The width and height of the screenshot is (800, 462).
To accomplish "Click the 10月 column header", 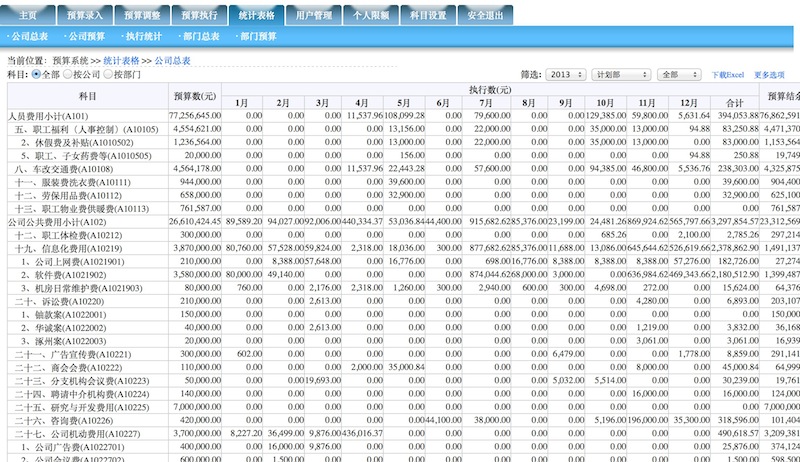I will [x=605, y=103].
